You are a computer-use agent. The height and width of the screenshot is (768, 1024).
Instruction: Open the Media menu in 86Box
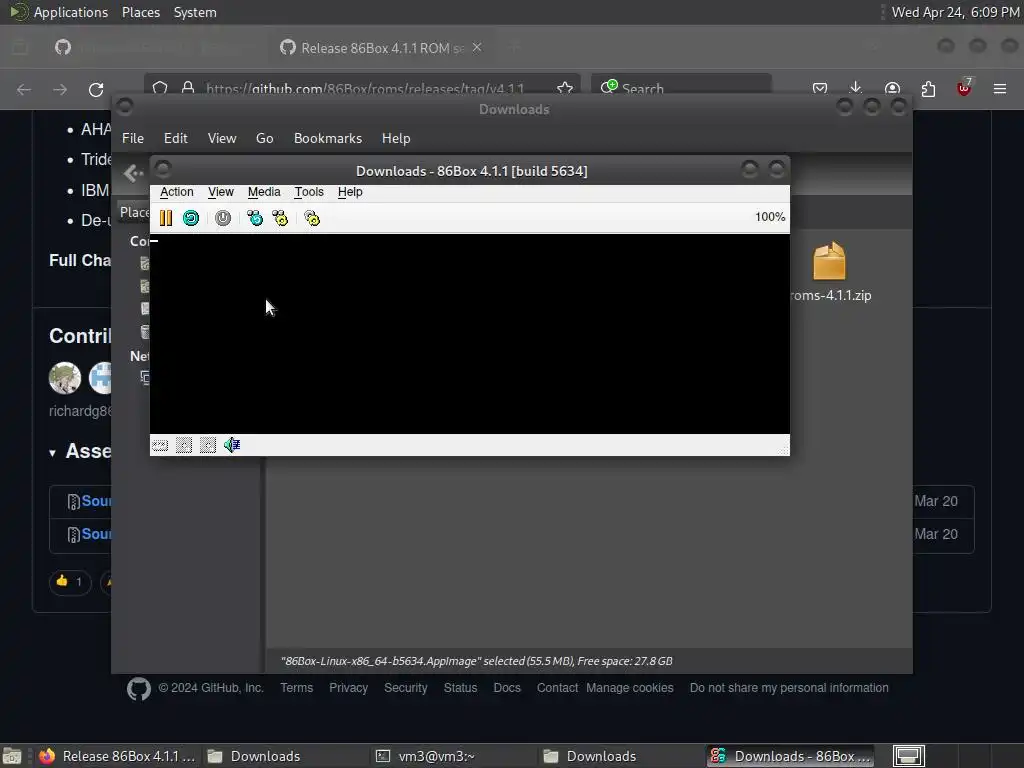pyautogui.click(x=264, y=192)
